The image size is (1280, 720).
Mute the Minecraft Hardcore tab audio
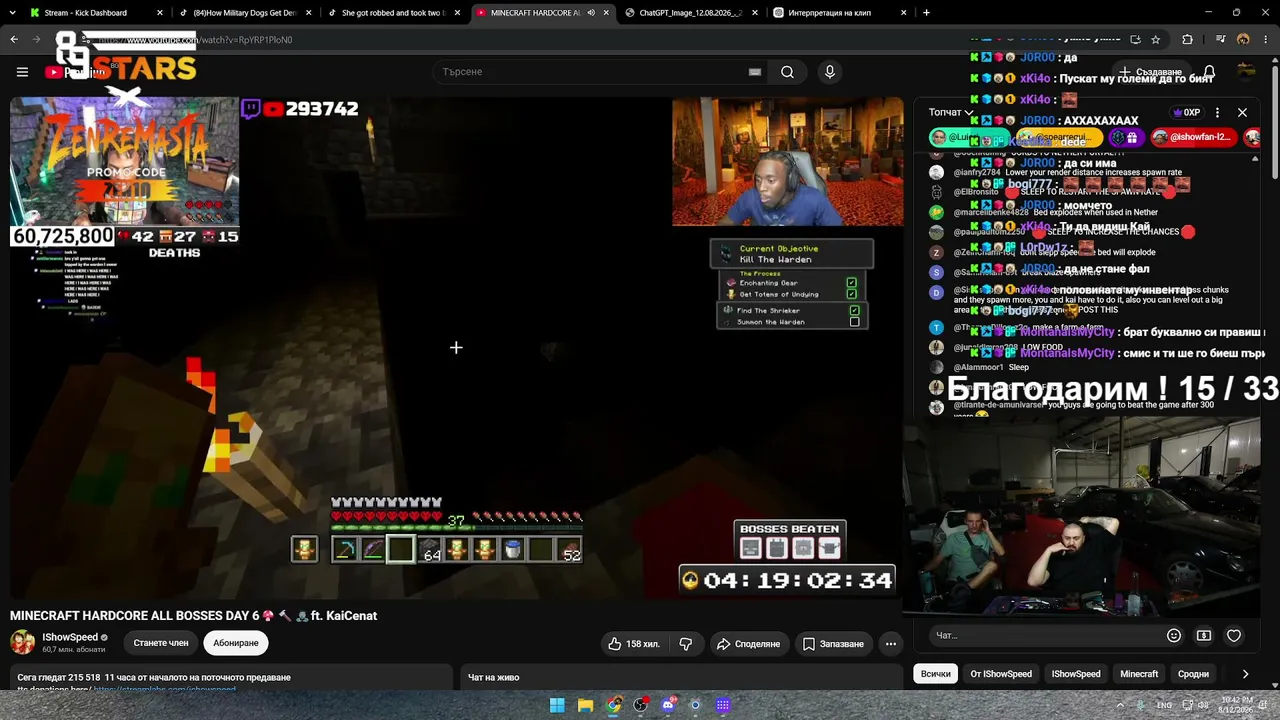pyautogui.click(x=591, y=13)
